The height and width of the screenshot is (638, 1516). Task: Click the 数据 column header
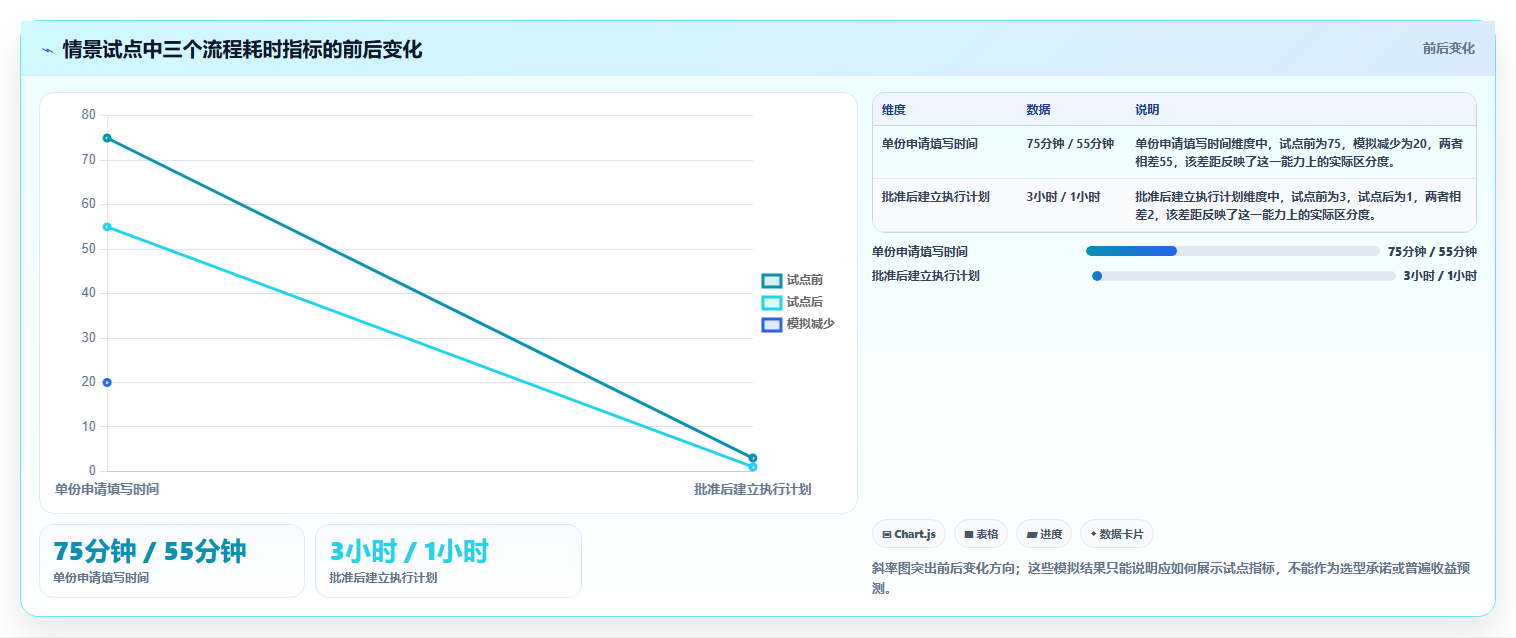pos(1038,110)
